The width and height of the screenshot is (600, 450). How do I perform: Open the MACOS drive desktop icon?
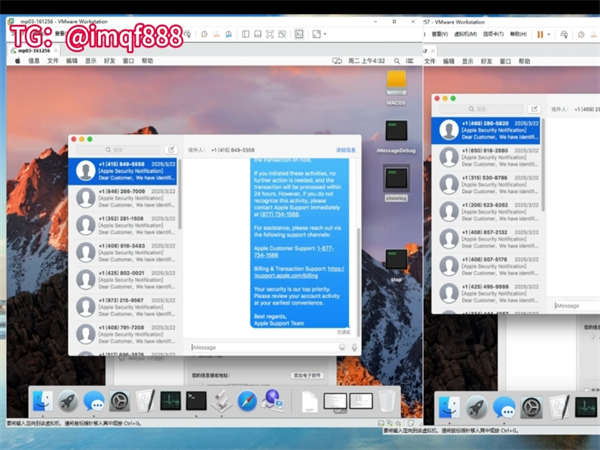[x=396, y=84]
